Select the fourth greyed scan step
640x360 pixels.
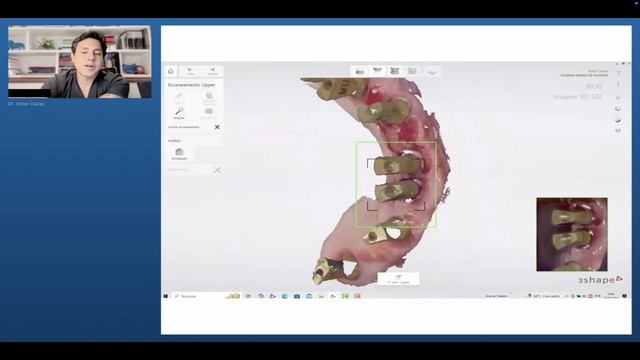pos(412,71)
